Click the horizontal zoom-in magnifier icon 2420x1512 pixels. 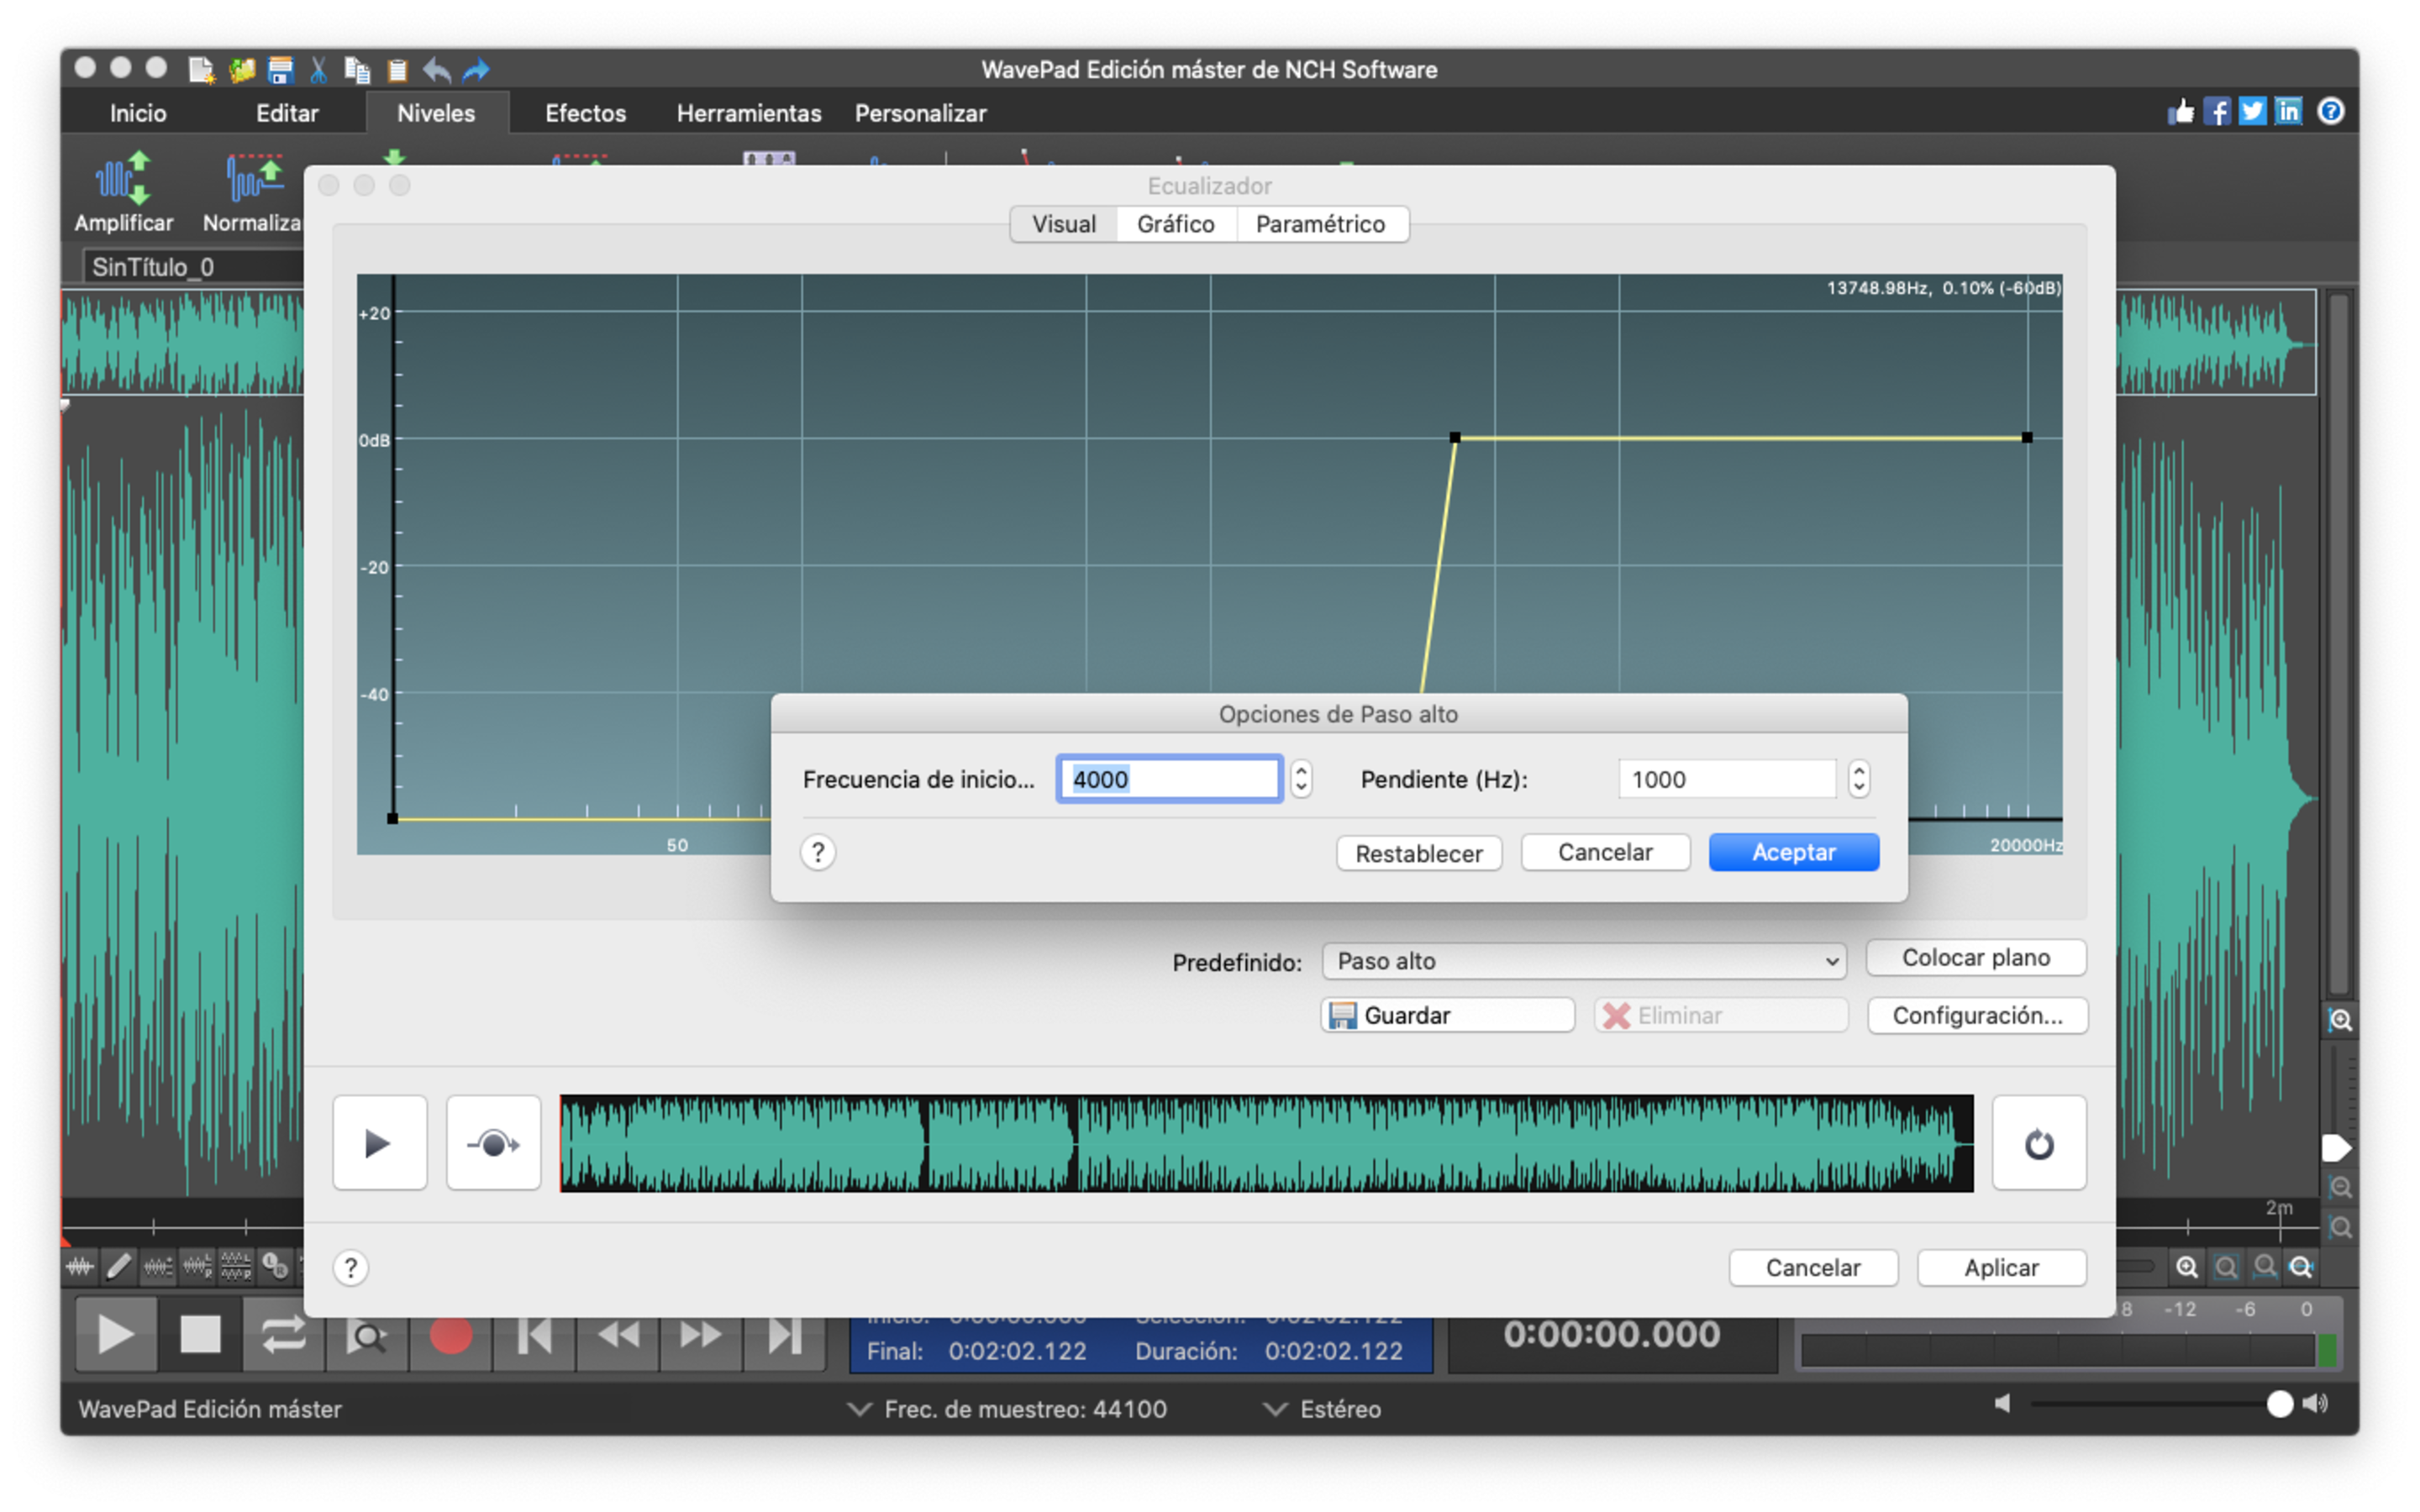[x=2187, y=1267]
